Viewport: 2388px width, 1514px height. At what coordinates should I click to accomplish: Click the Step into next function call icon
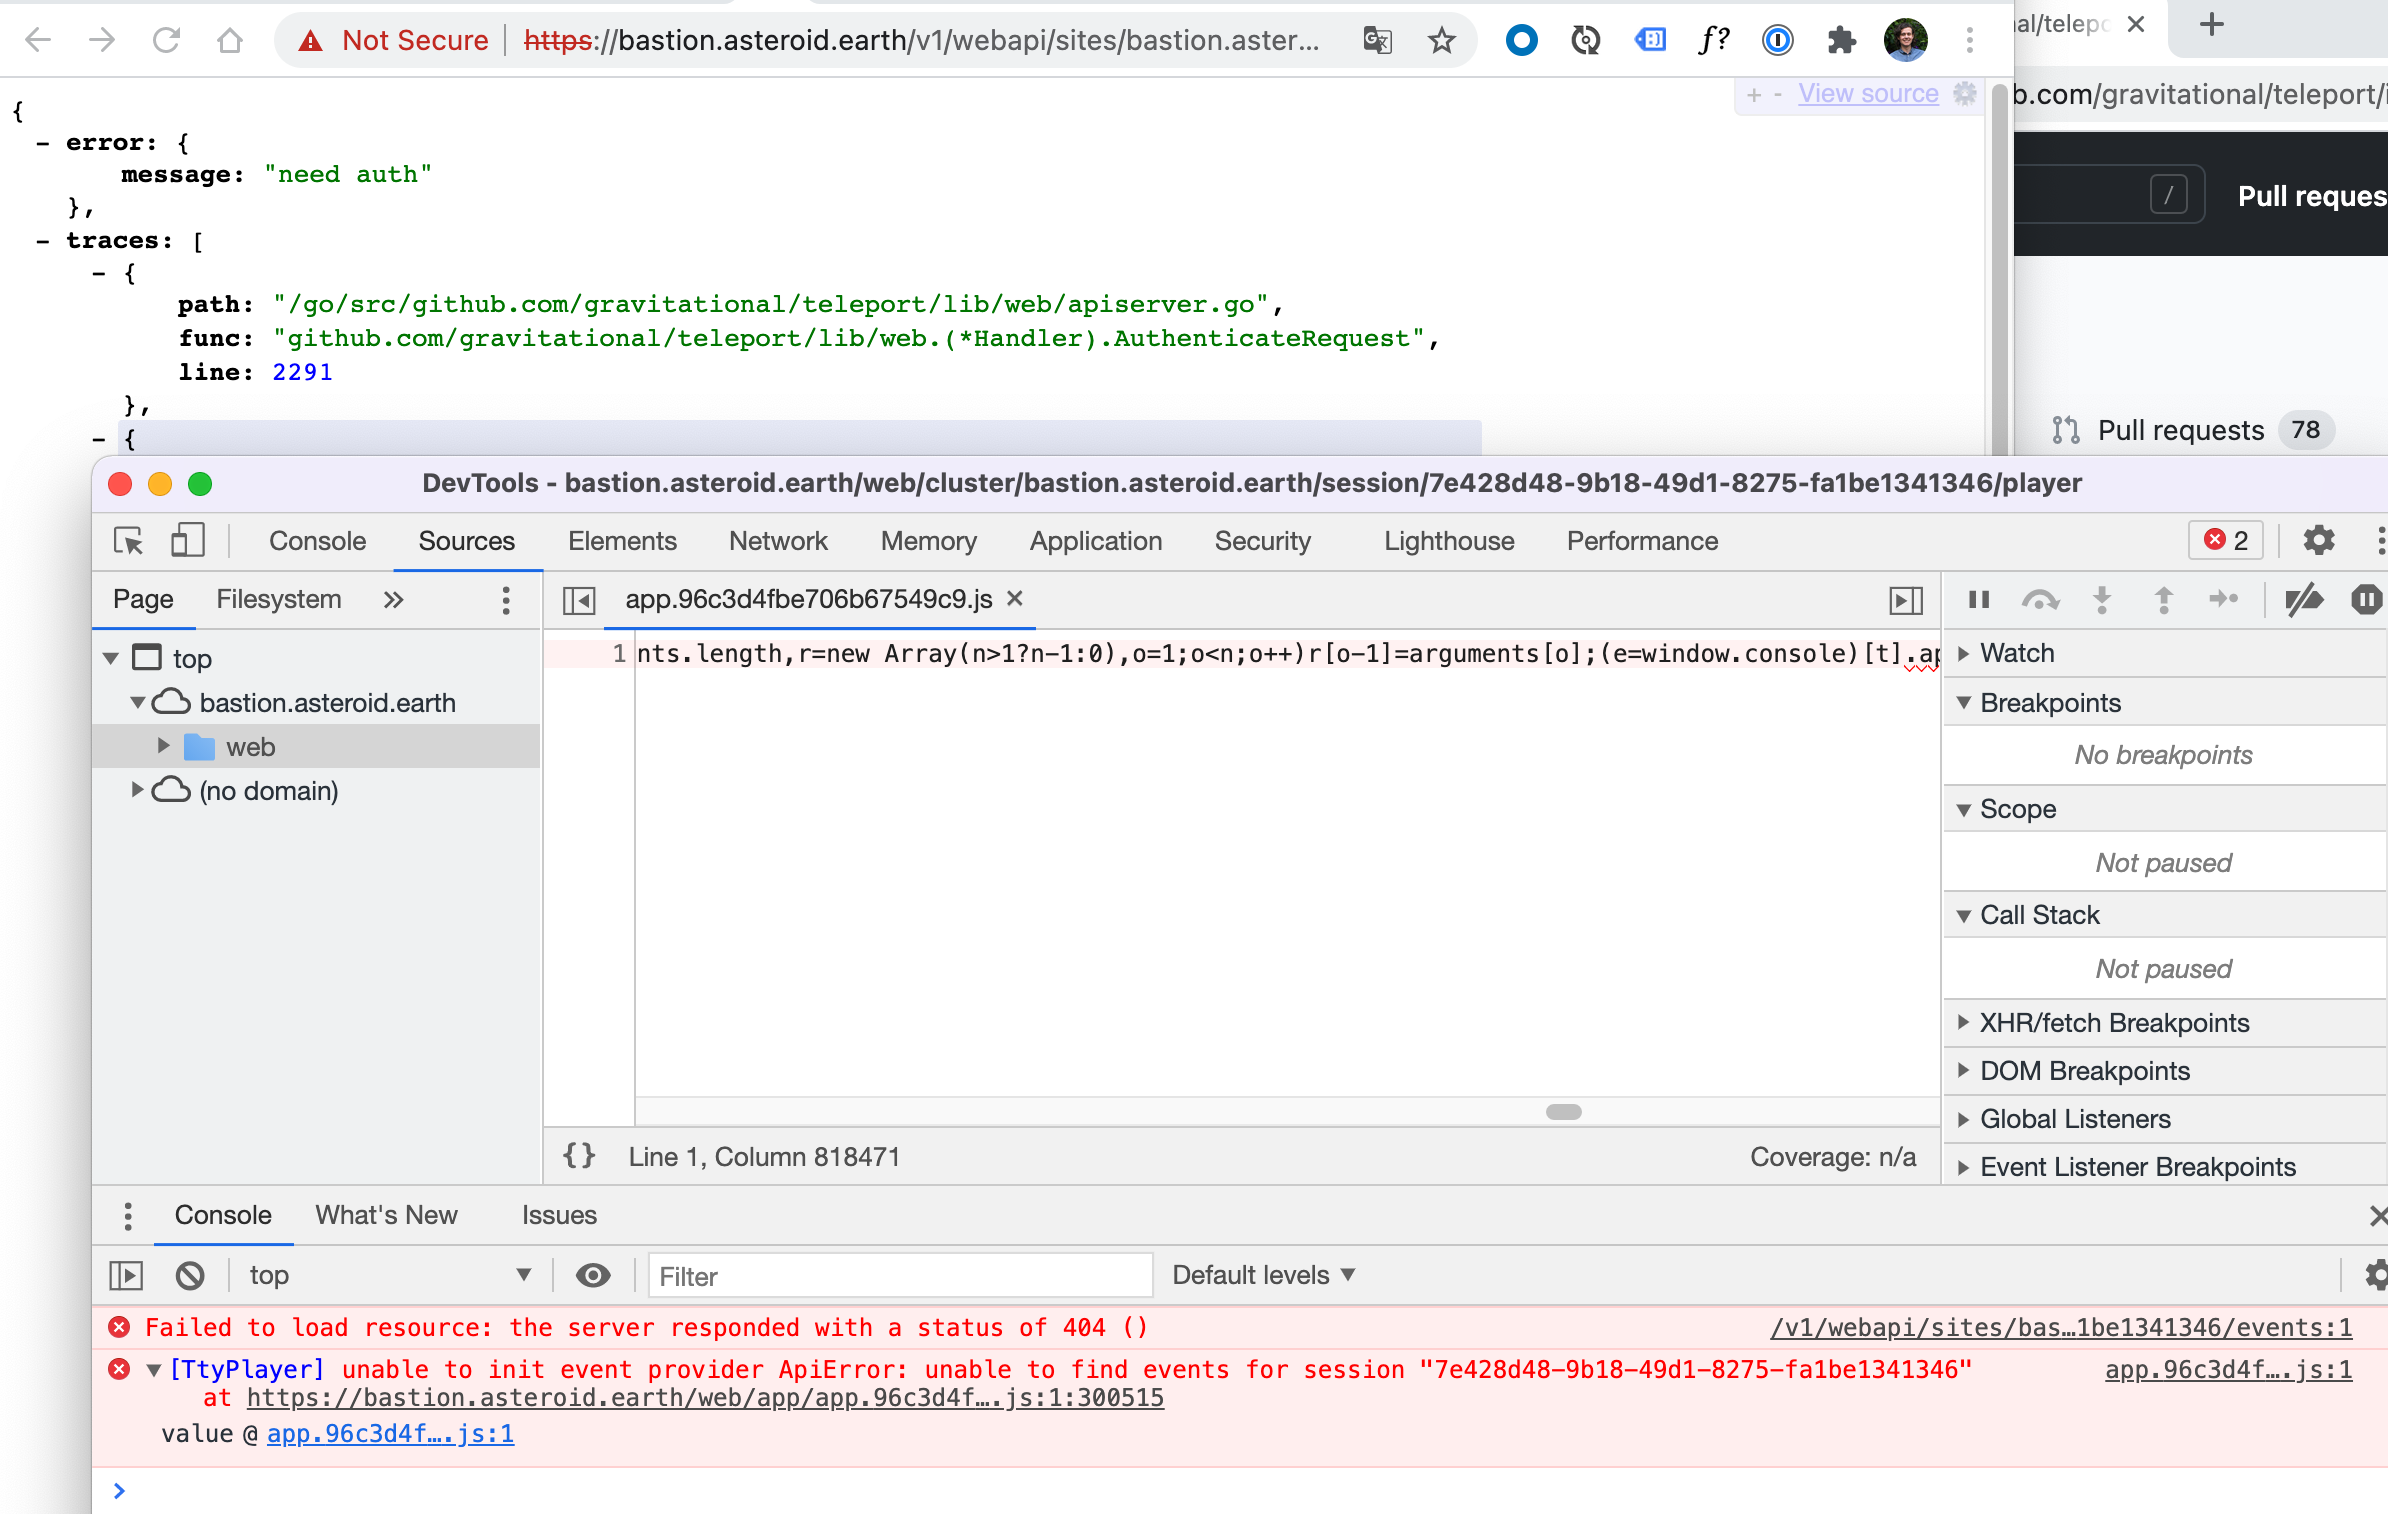pos(2102,600)
